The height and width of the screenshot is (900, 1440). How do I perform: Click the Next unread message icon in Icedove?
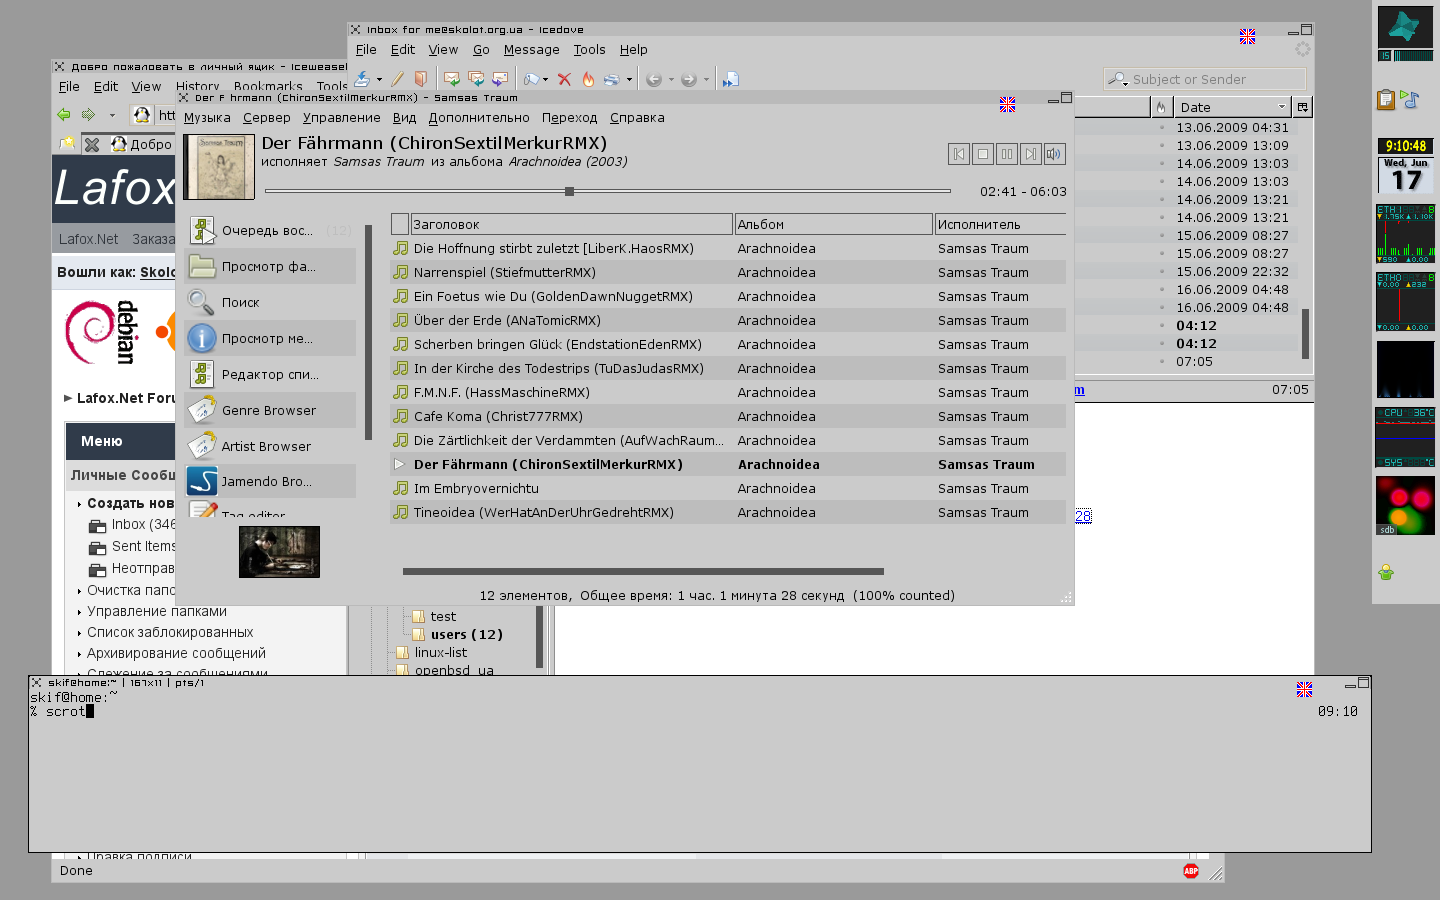[731, 79]
